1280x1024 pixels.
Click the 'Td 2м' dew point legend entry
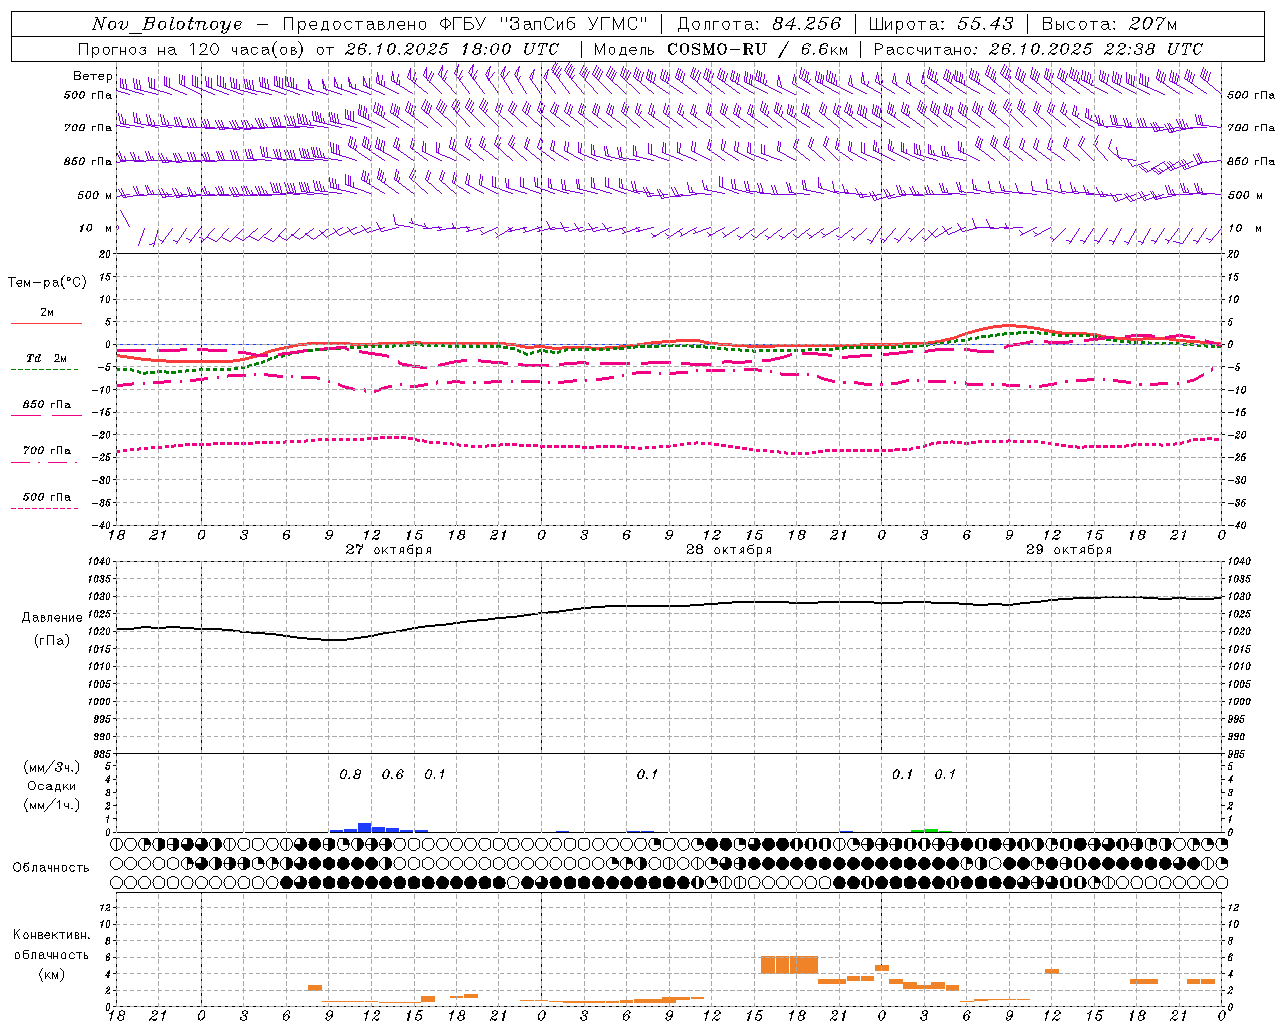coord(47,358)
